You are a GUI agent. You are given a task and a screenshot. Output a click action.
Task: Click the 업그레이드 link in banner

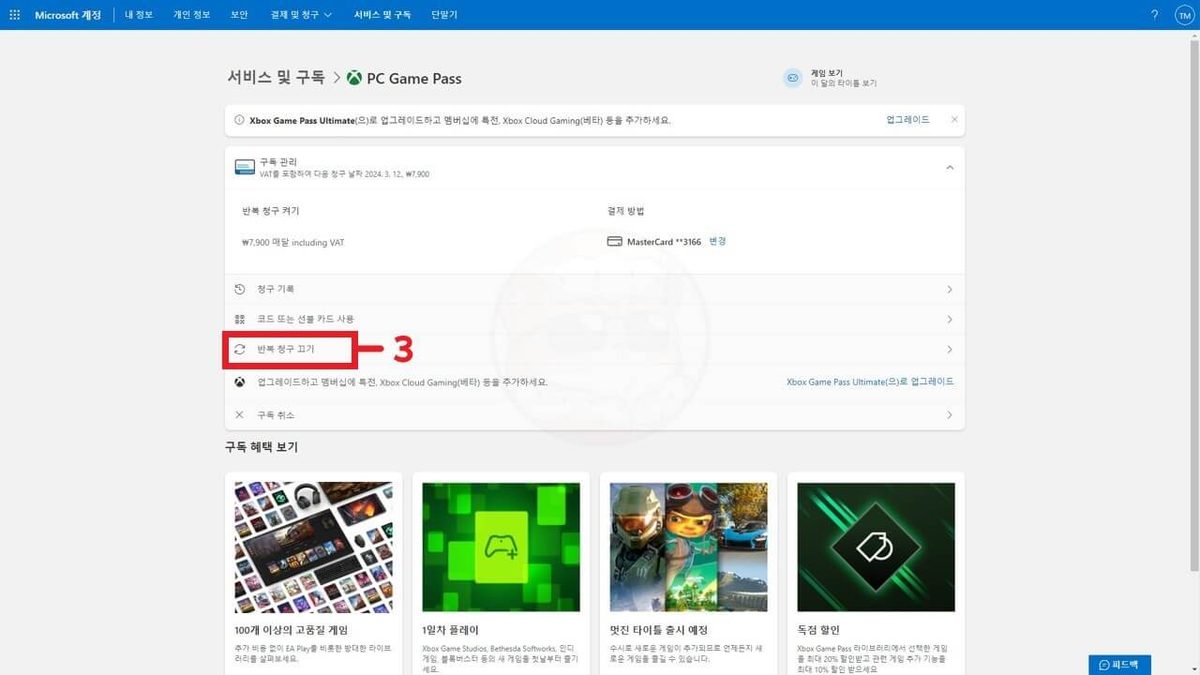pyautogui.click(x=907, y=120)
